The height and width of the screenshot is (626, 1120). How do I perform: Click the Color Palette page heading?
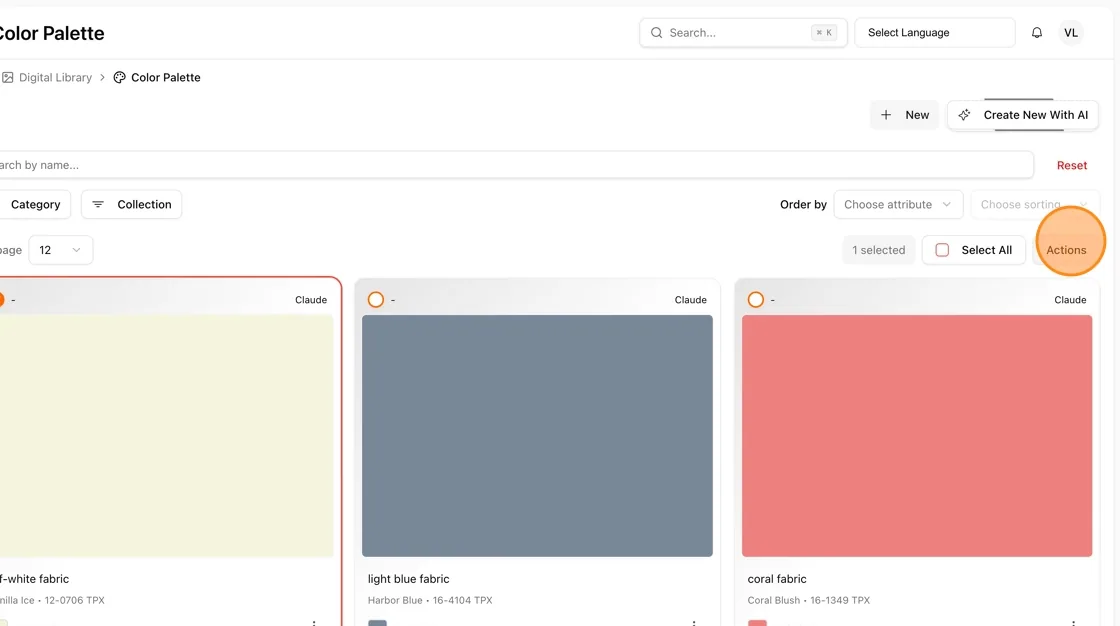(51, 33)
